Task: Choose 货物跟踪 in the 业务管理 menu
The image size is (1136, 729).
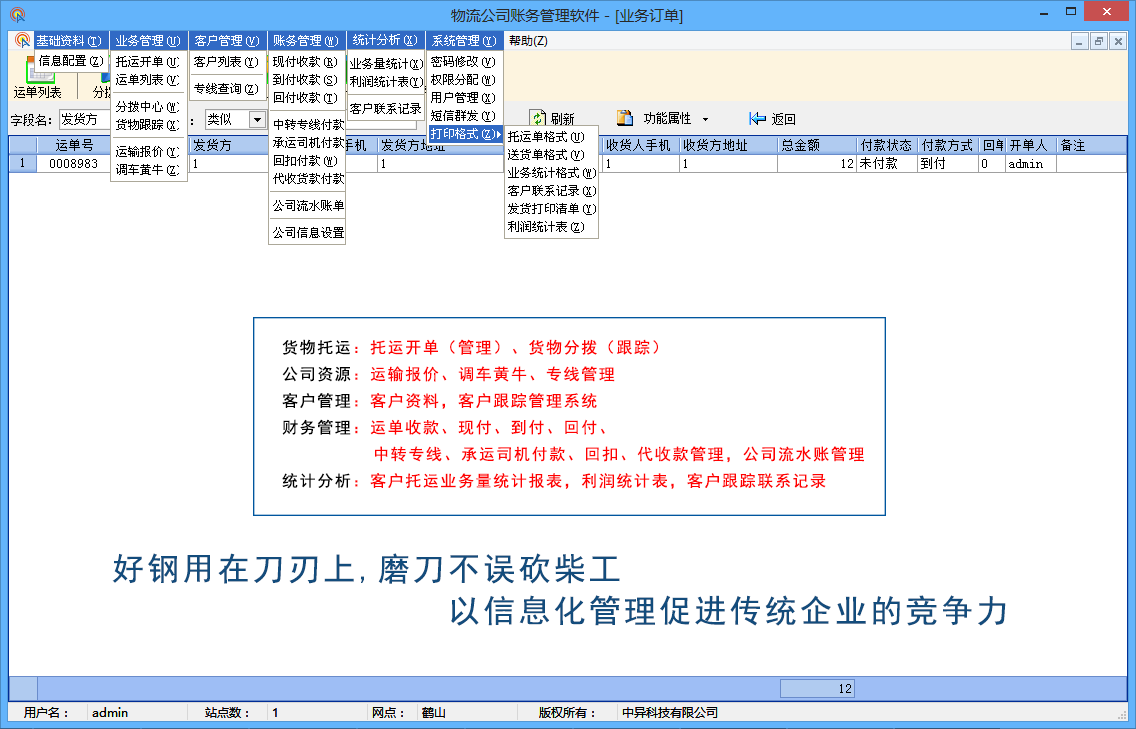Action: pyautogui.click(x=145, y=124)
